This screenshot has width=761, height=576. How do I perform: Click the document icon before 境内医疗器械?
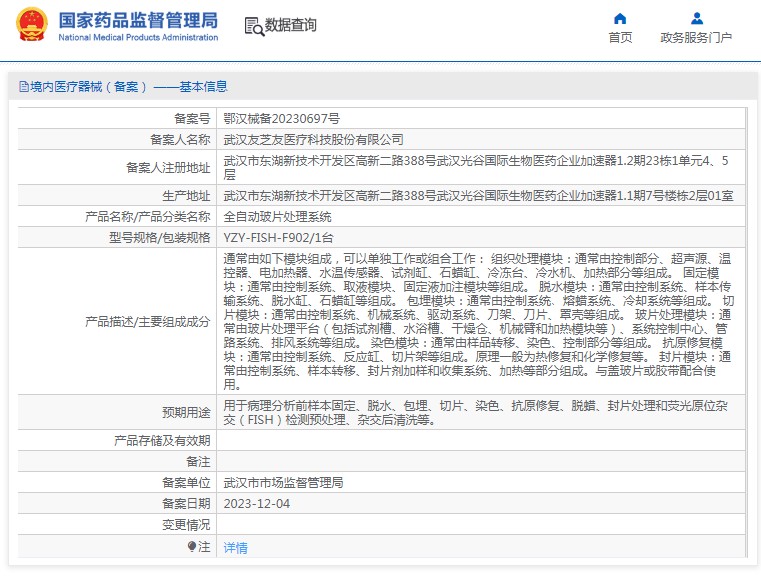(23, 87)
